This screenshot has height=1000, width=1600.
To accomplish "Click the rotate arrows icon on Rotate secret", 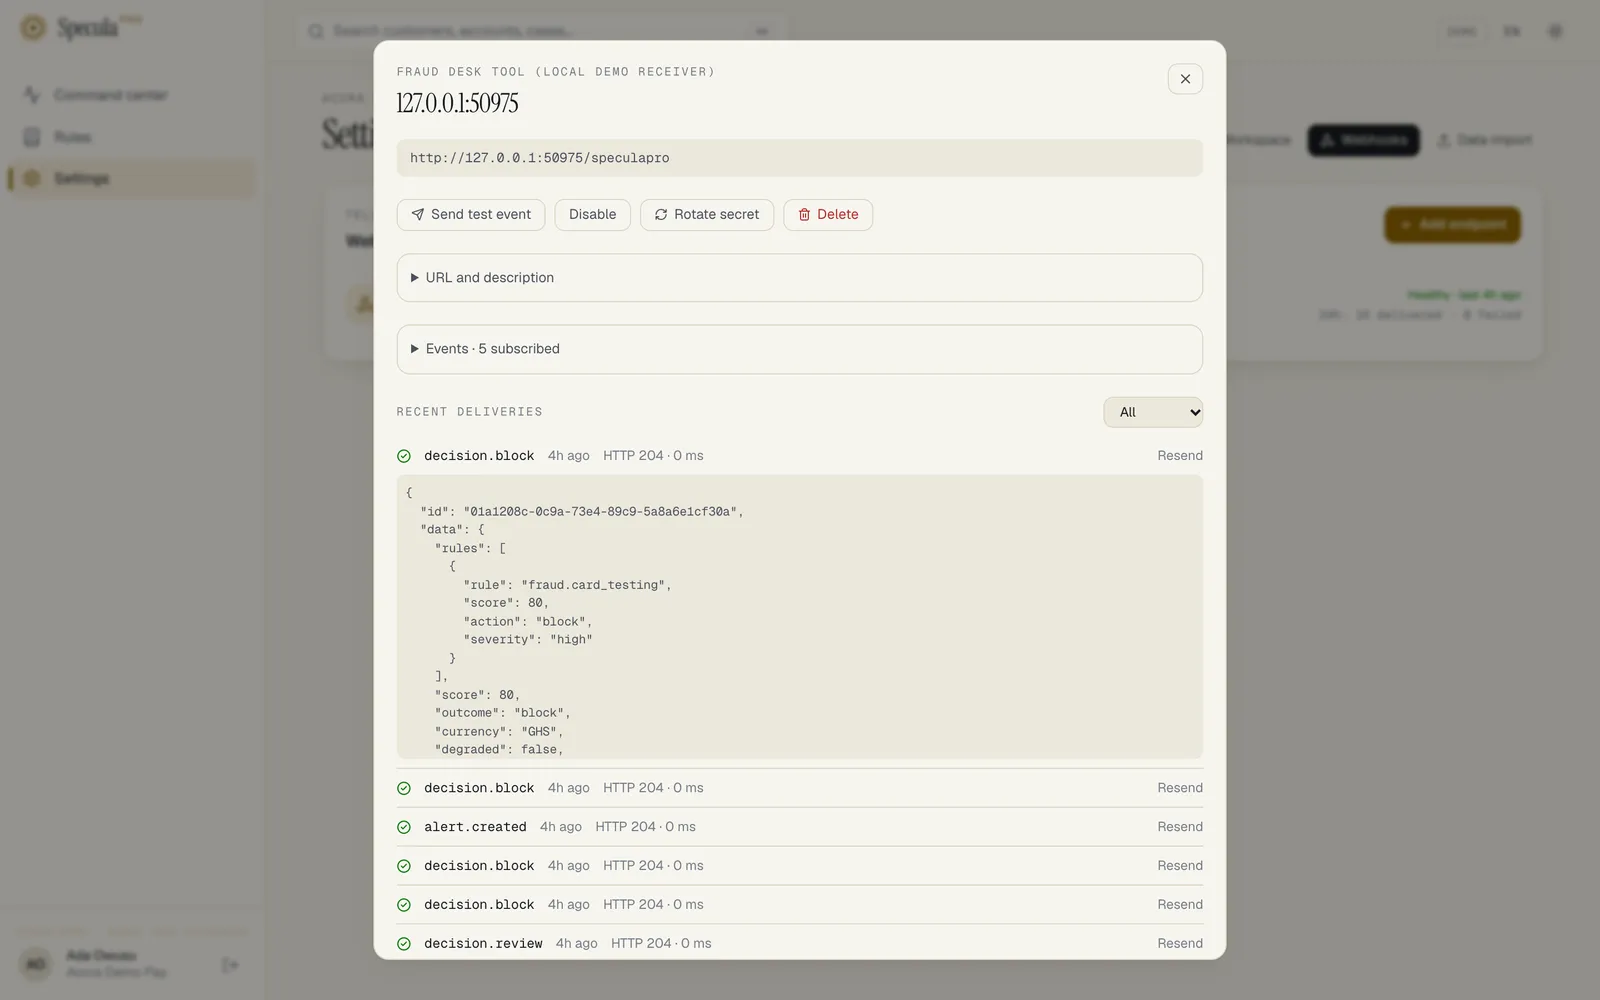I will [661, 214].
